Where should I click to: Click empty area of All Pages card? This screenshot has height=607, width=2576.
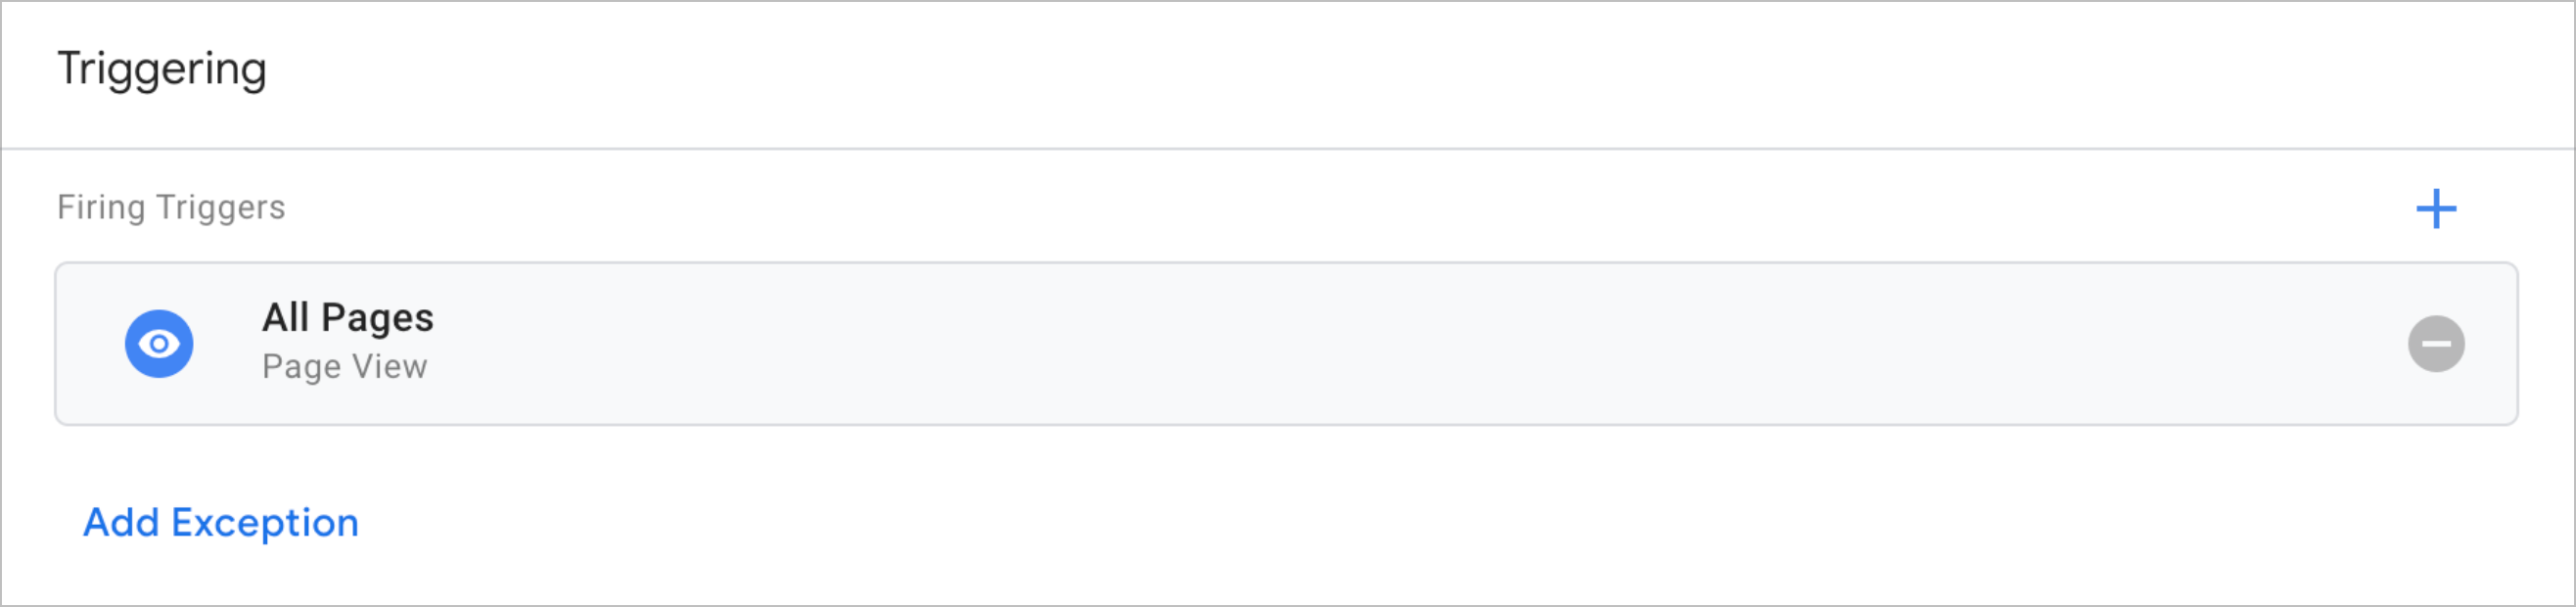1400,344
